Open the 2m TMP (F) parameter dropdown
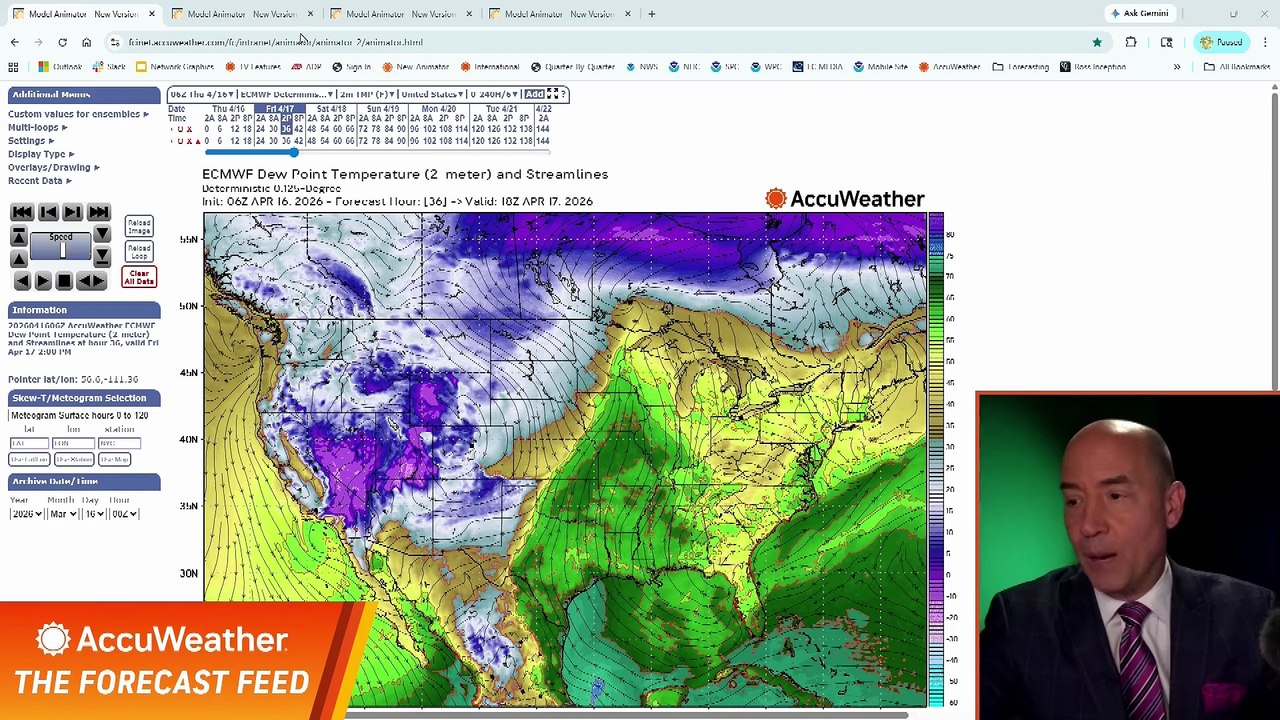This screenshot has width=1280, height=720. pos(366,94)
